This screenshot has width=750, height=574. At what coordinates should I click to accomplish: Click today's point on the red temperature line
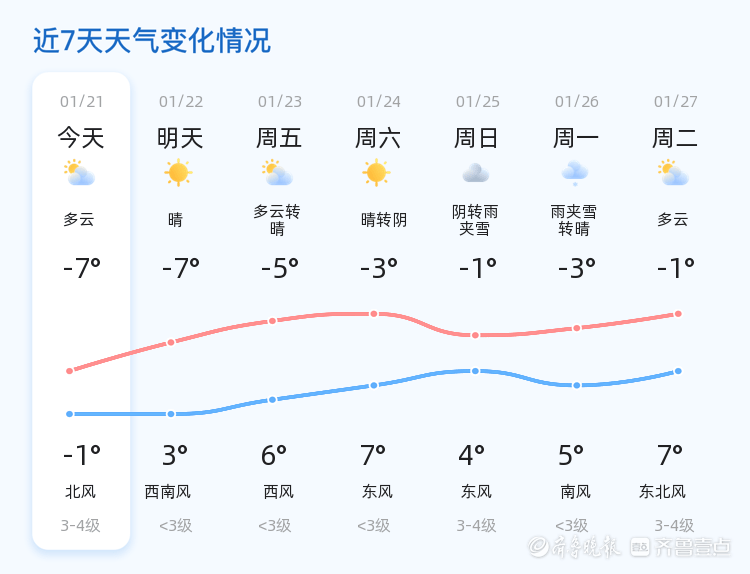tap(70, 371)
